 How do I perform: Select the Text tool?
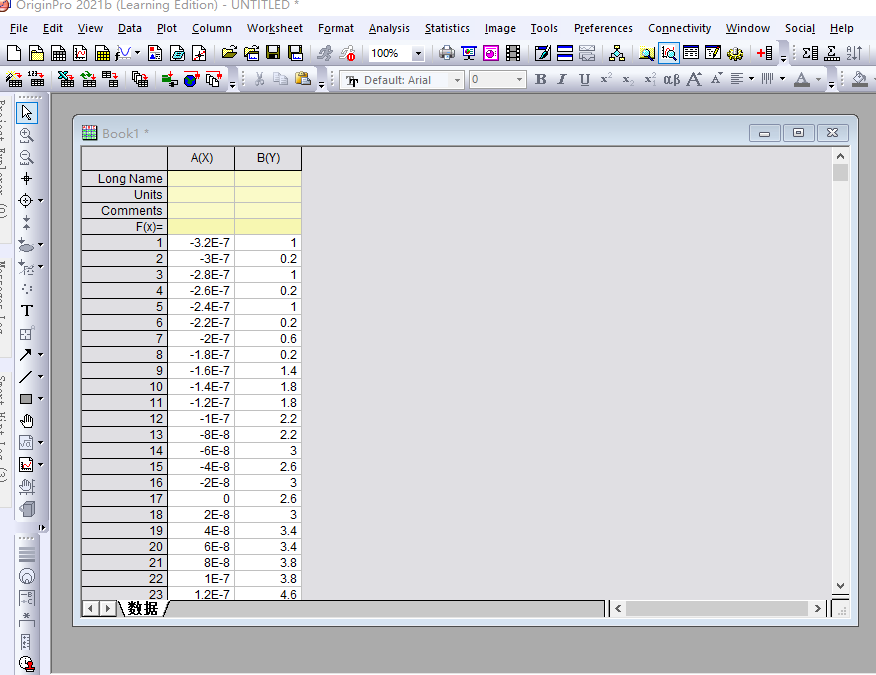pyautogui.click(x=27, y=310)
